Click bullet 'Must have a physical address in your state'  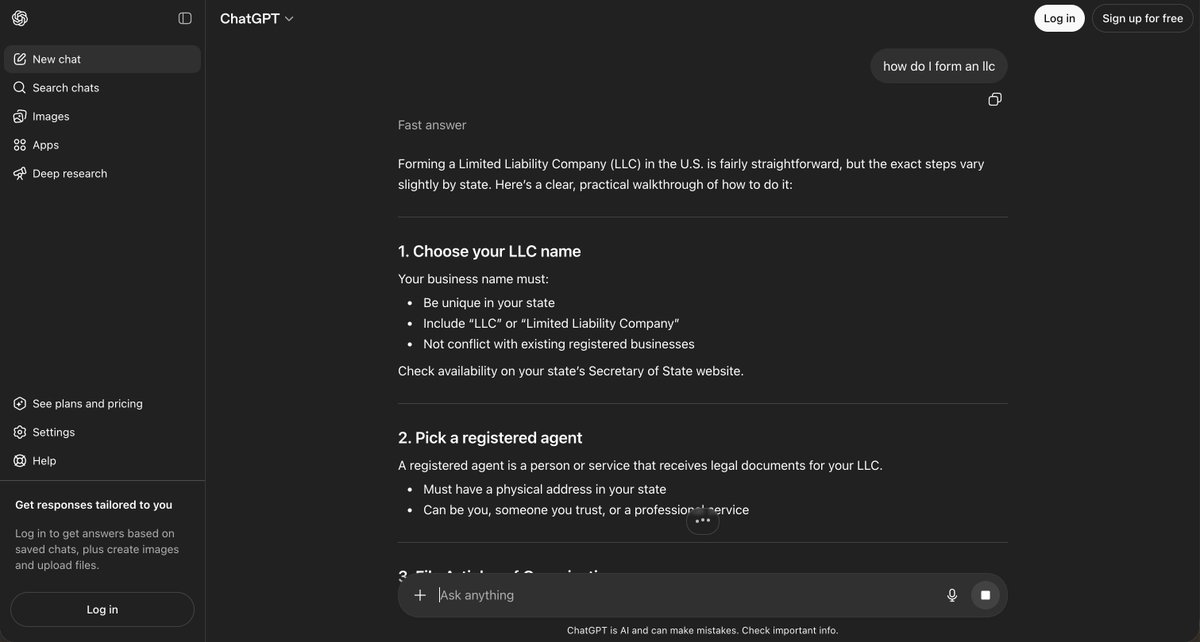click(x=545, y=489)
